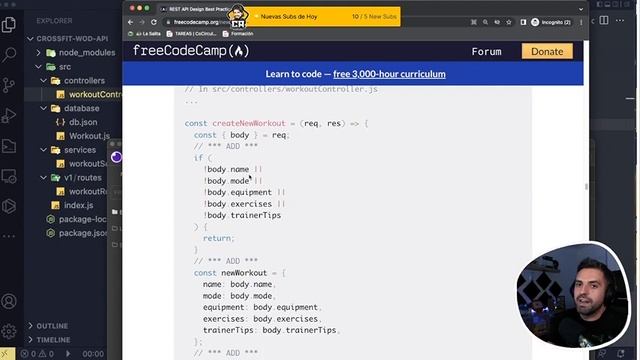Open the TAREAS bookmark folder

click(191, 34)
